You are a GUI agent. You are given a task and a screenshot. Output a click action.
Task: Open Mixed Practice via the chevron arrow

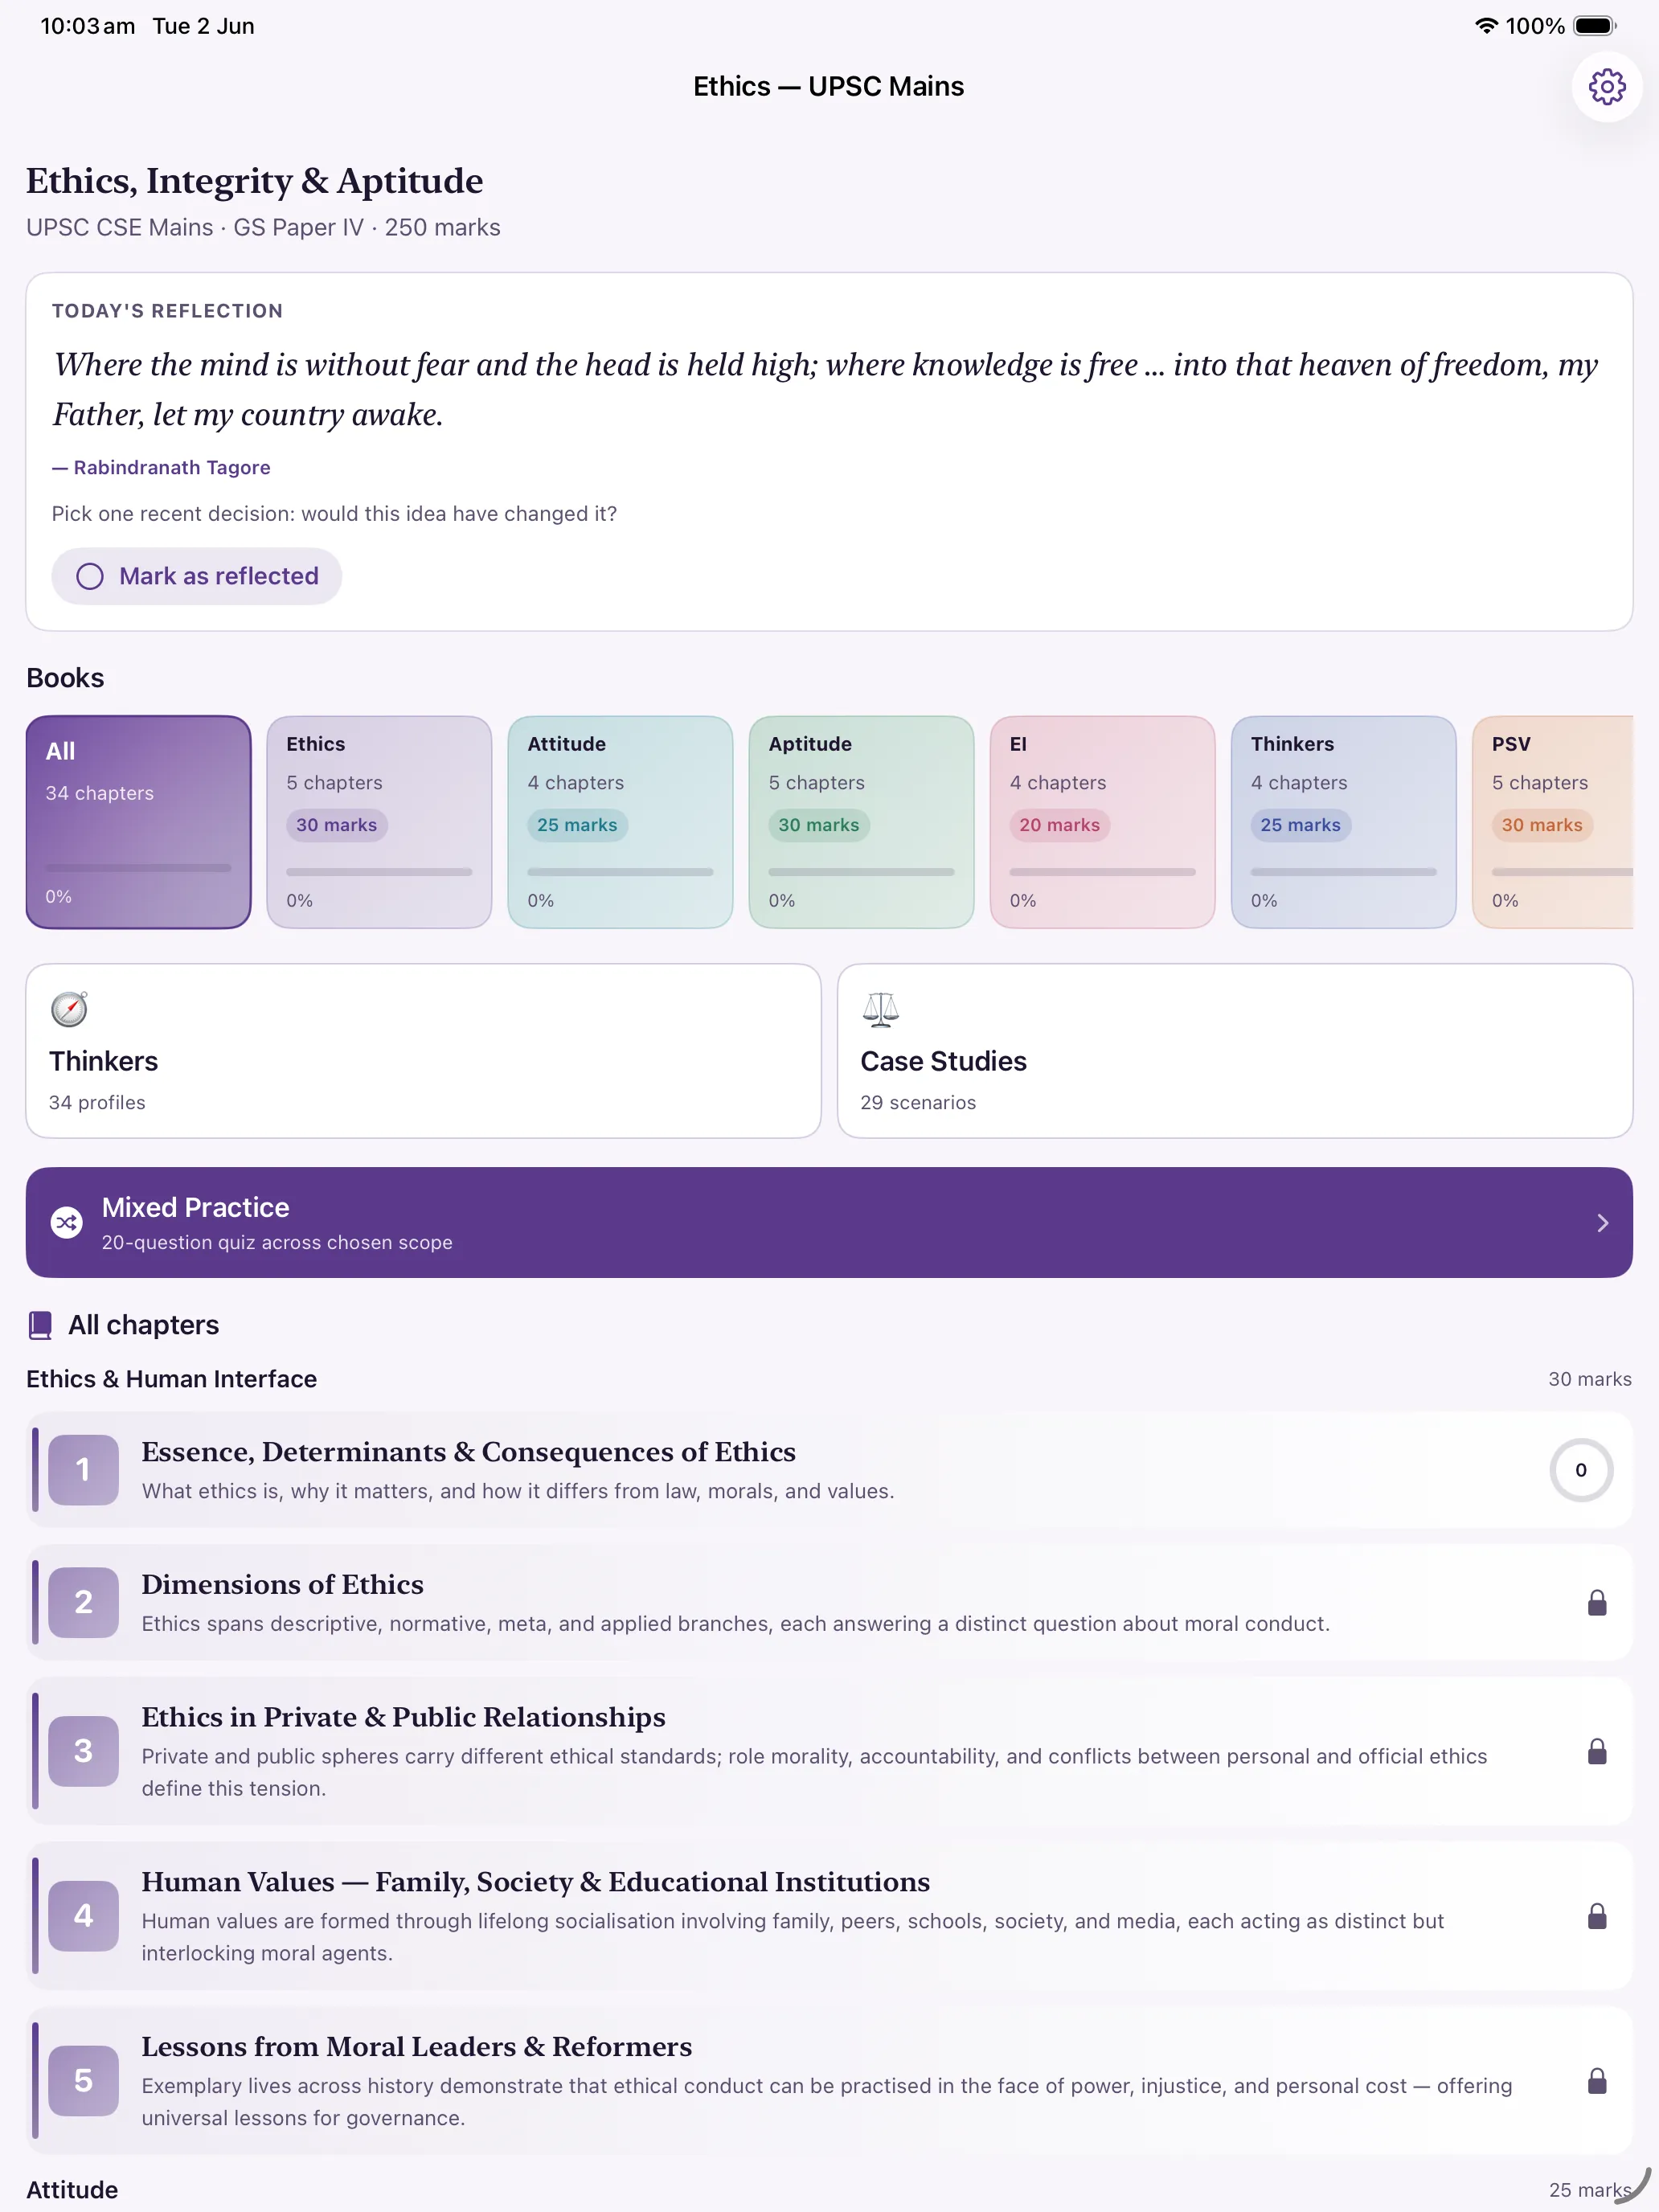click(x=1602, y=1222)
